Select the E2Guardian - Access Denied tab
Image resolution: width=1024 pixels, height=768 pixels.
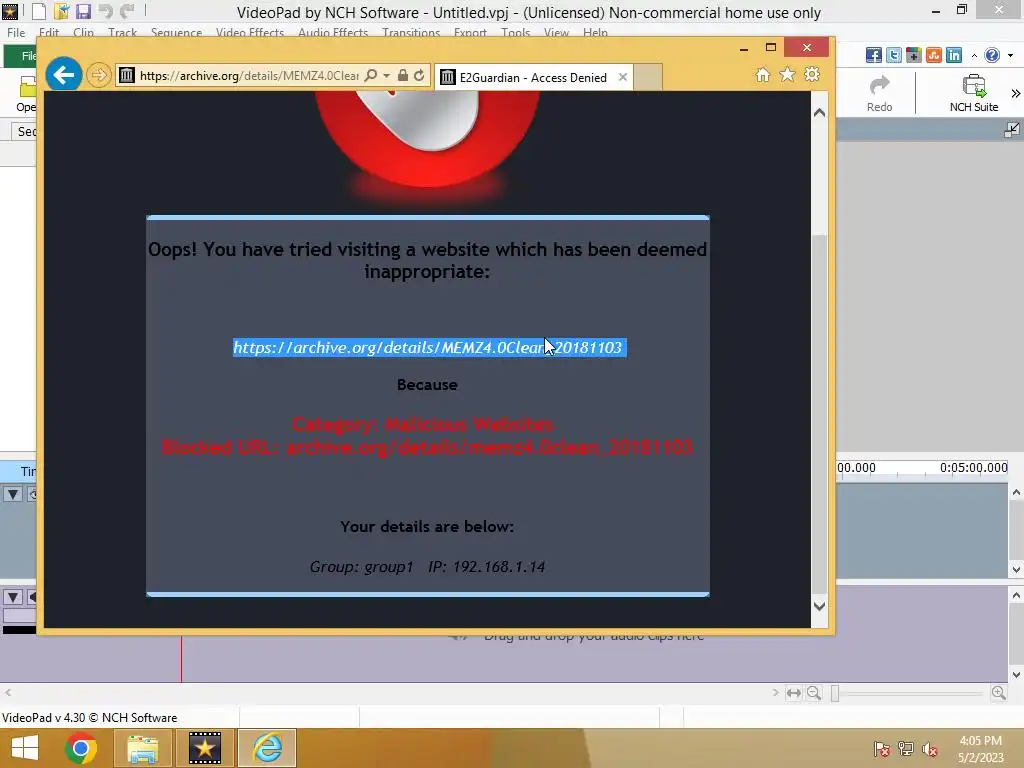pos(533,78)
